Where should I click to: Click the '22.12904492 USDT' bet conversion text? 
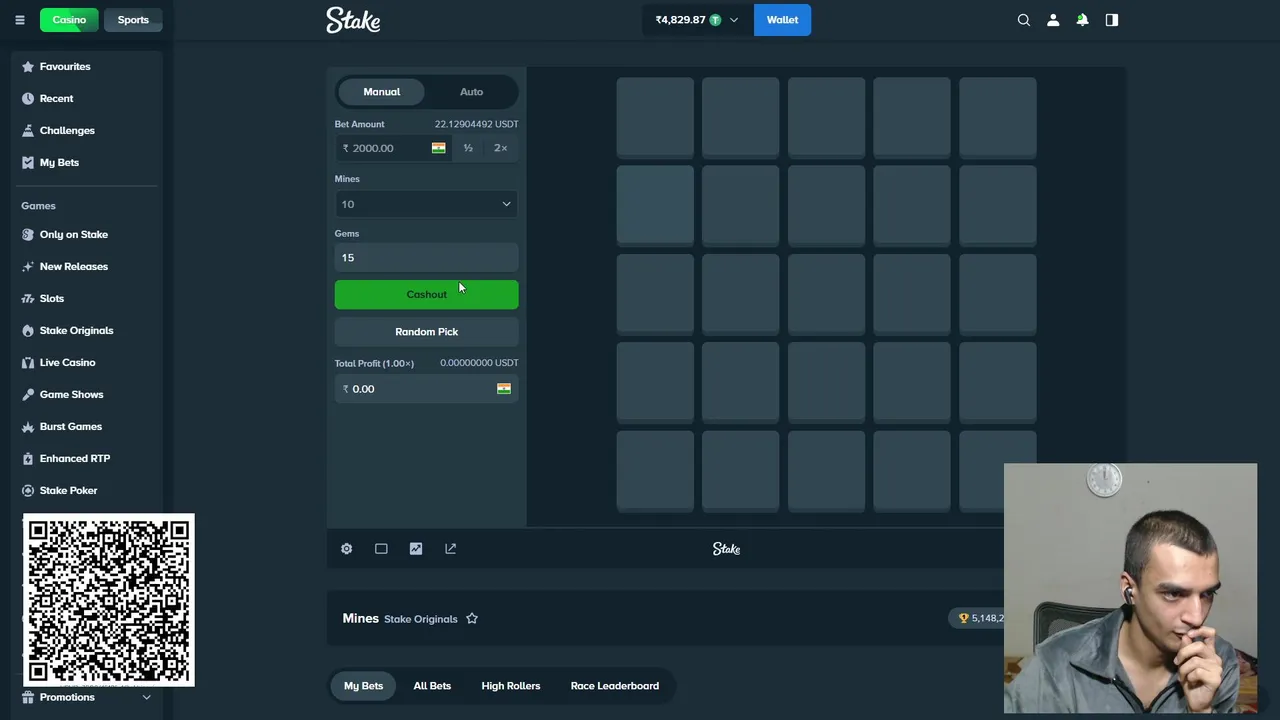click(x=476, y=124)
